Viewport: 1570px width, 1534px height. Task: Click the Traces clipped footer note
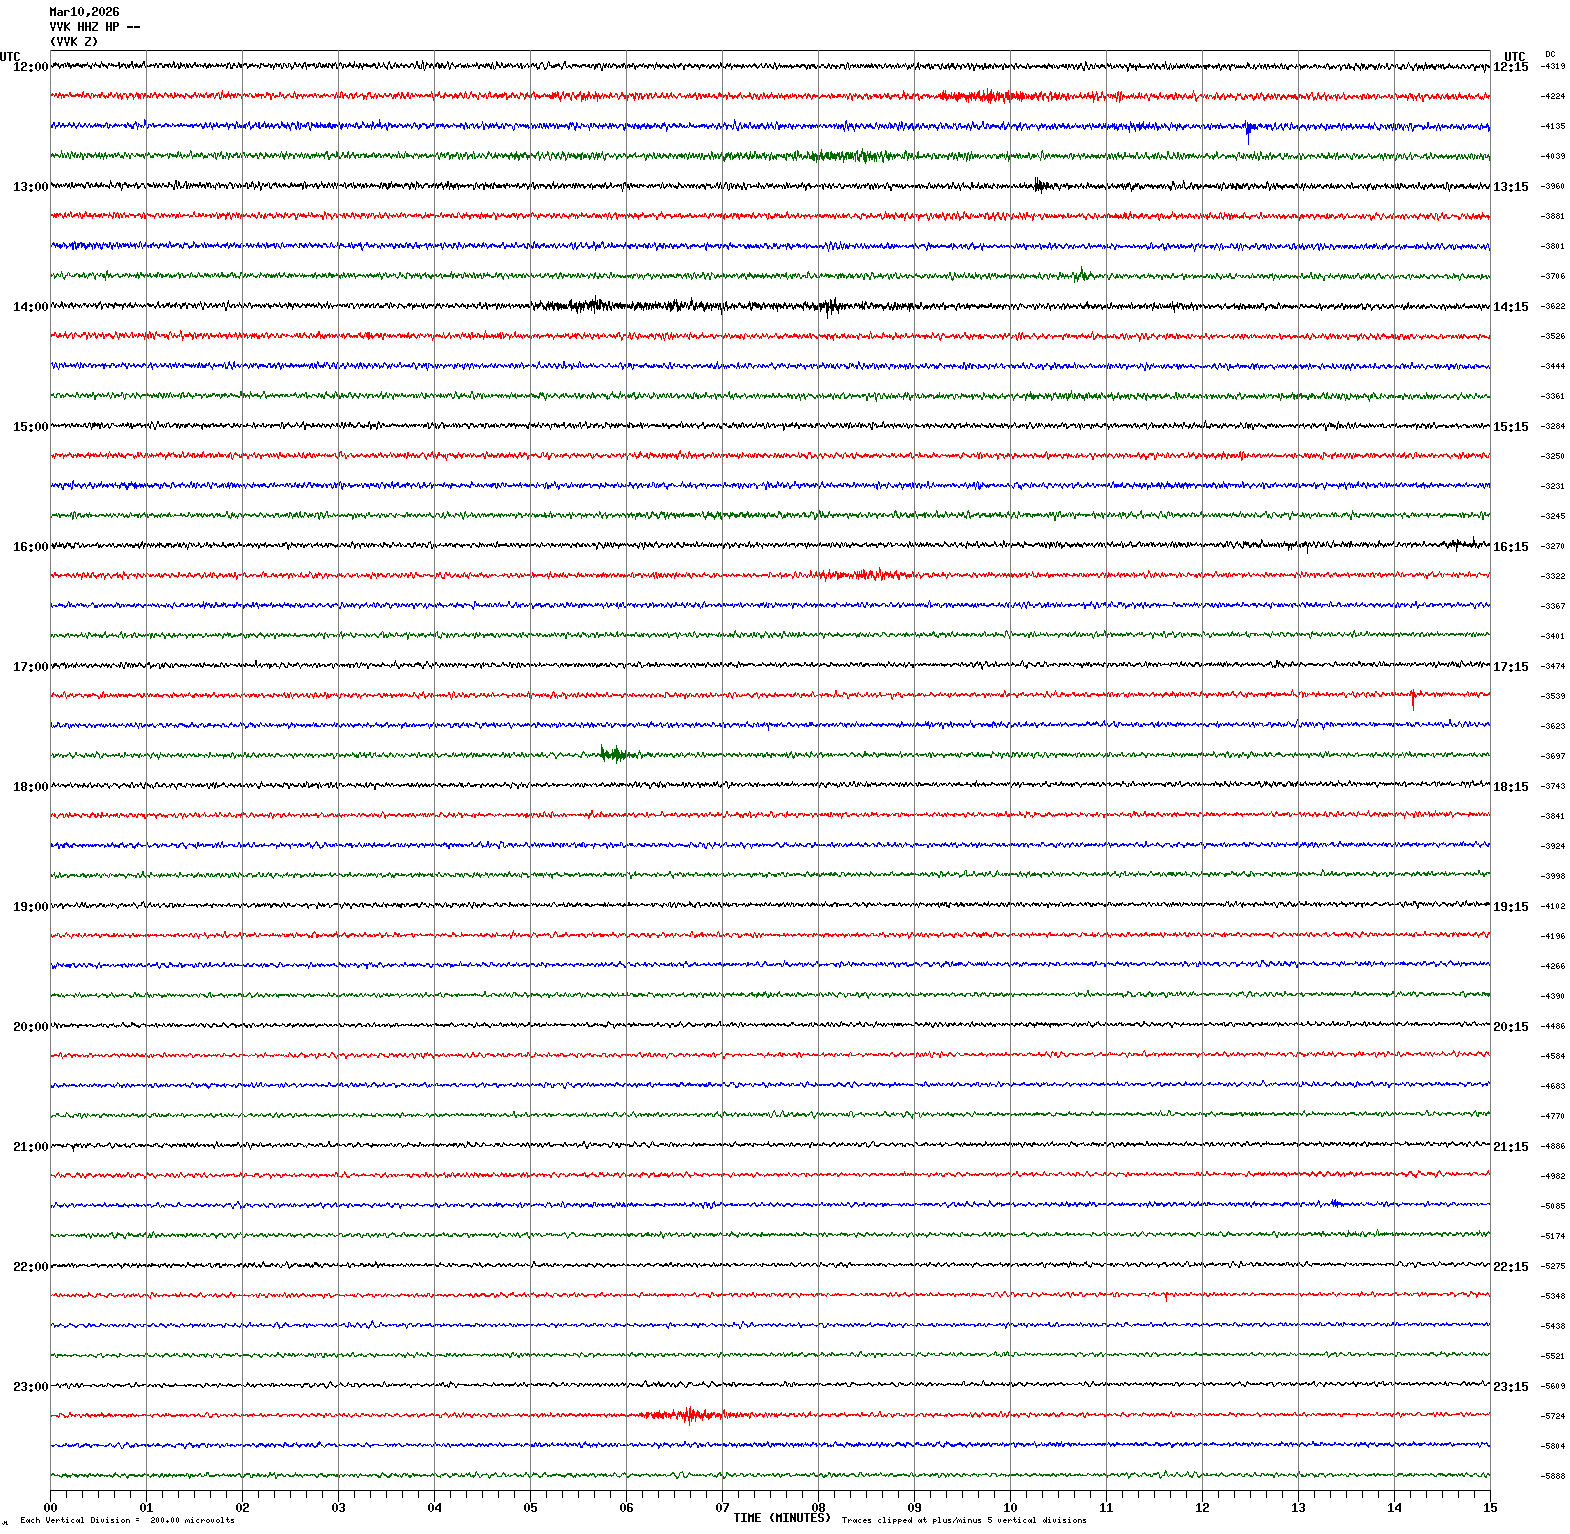point(963,1520)
